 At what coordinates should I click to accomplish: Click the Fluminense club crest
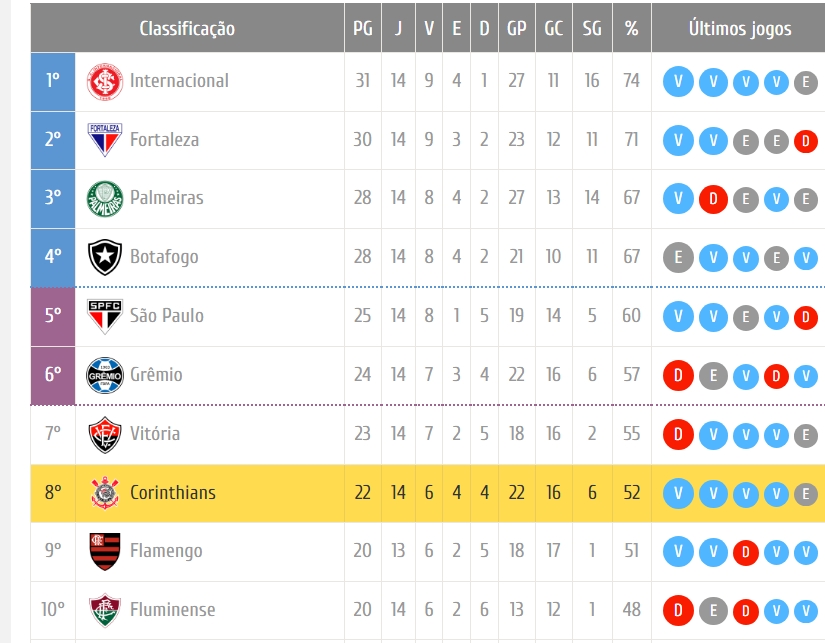(105, 610)
